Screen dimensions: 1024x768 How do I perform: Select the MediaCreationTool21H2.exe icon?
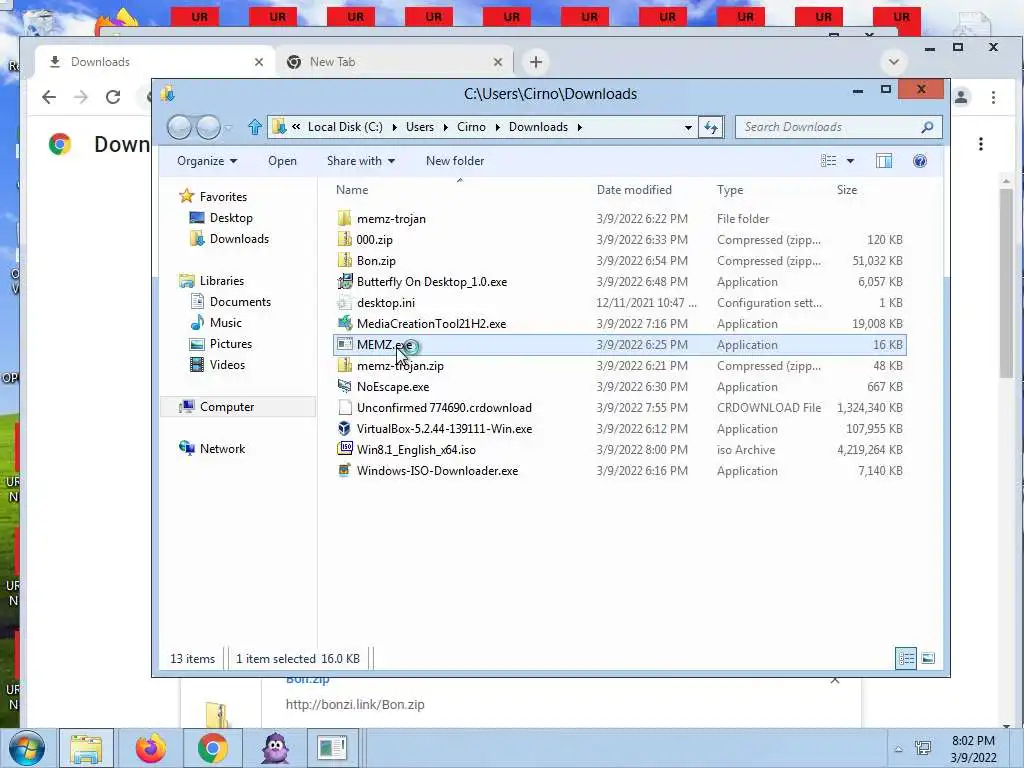[345, 323]
